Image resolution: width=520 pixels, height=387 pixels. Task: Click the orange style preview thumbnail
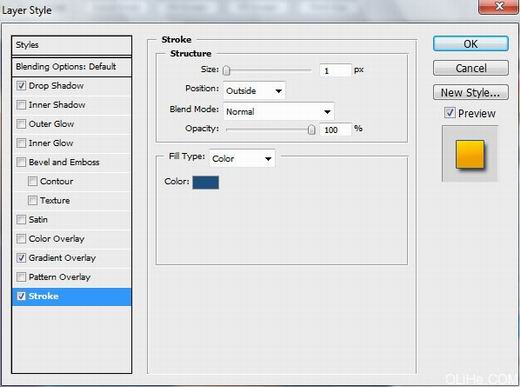pyautogui.click(x=470, y=154)
